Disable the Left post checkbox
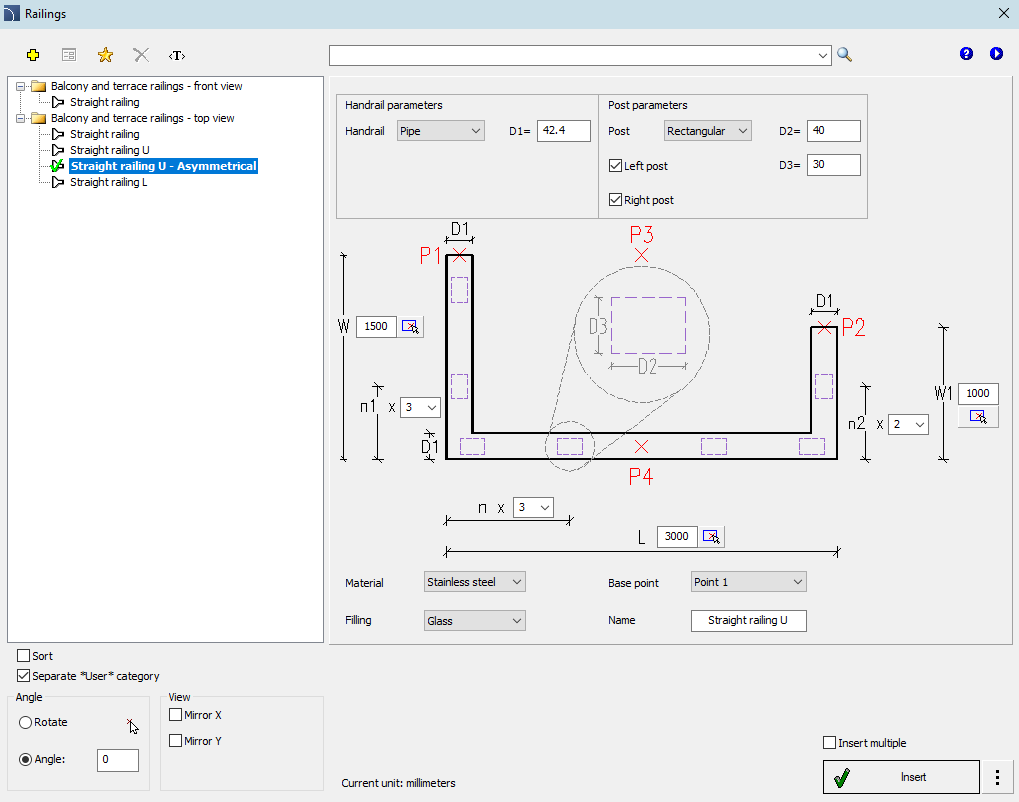The height and width of the screenshot is (802, 1019). coord(616,166)
